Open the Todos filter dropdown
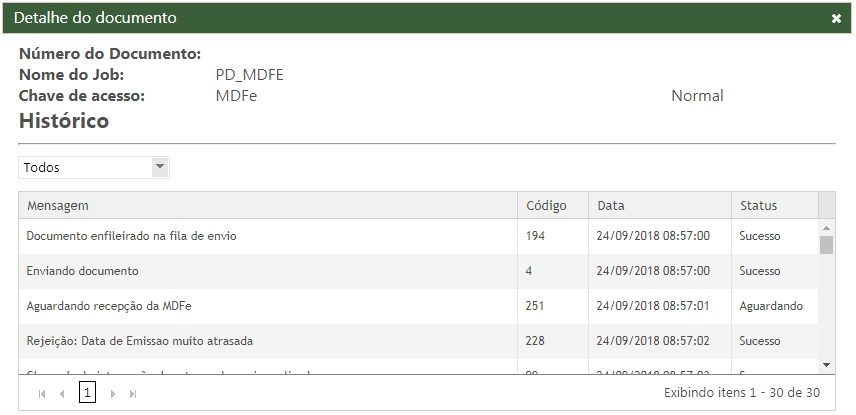Screen dimensions: 856x415 [85, 168]
